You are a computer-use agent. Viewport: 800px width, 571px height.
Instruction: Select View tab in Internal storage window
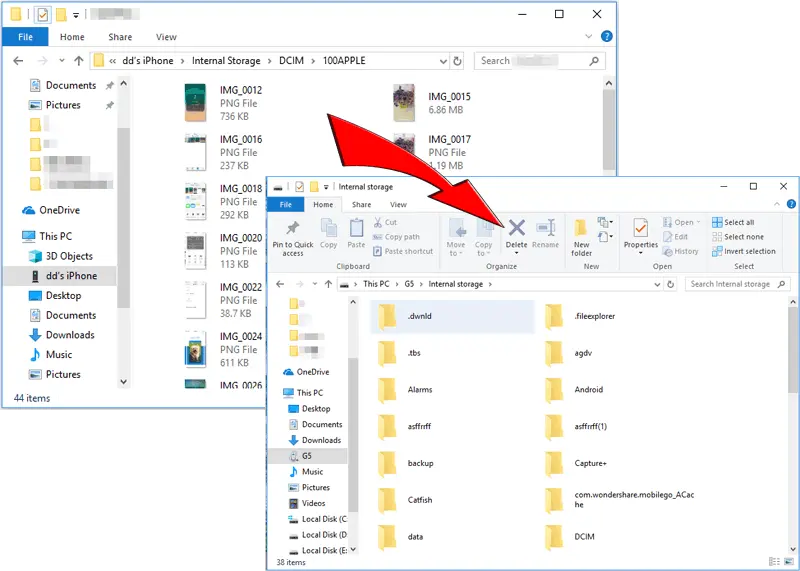(398, 205)
